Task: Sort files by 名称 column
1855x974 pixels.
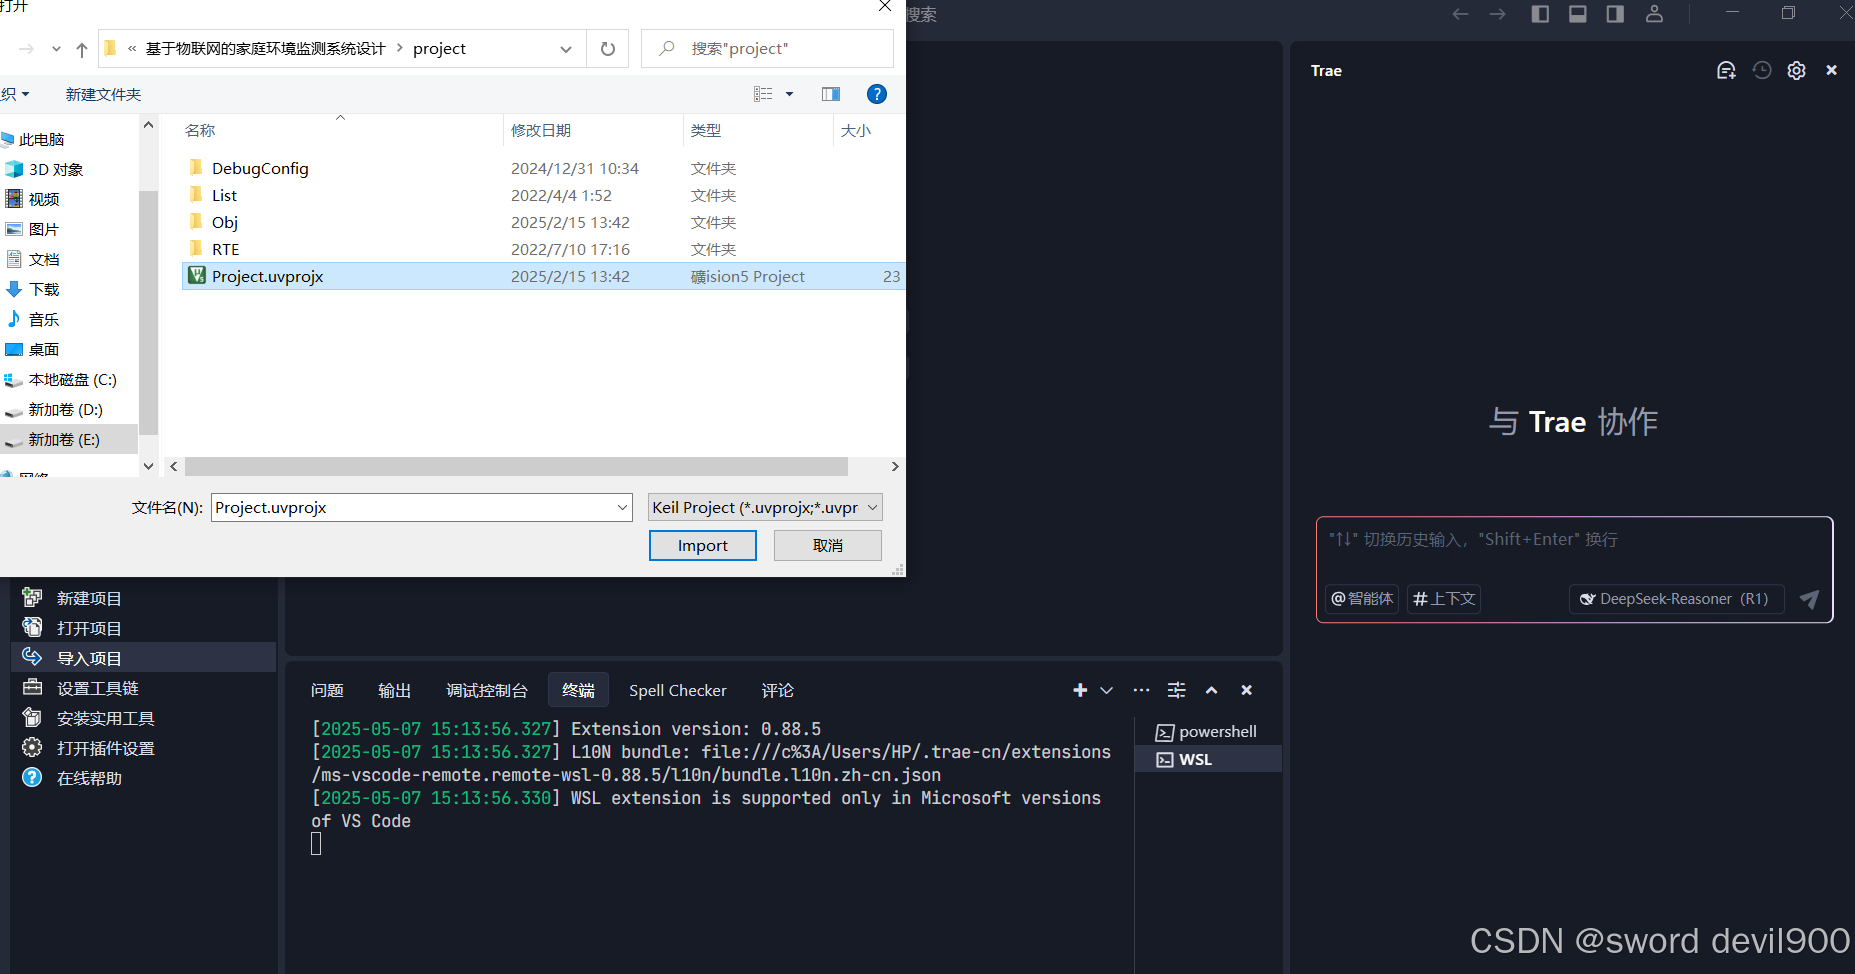Action: 200,131
